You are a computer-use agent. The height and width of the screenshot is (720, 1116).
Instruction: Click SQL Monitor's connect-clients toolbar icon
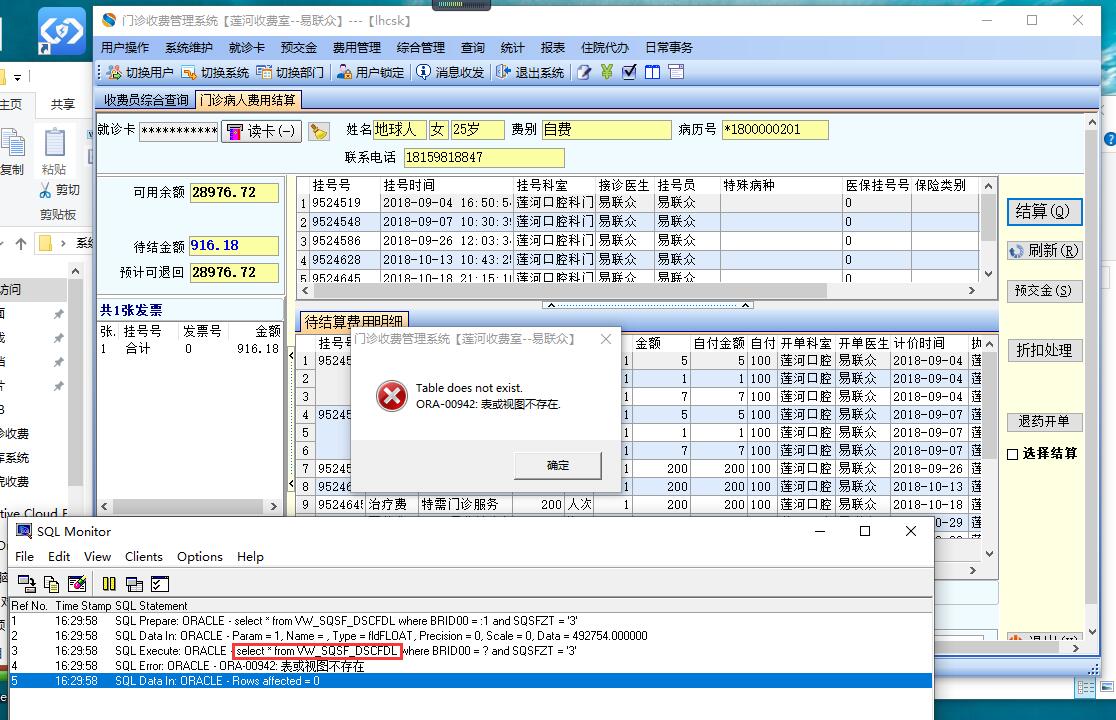(x=27, y=584)
